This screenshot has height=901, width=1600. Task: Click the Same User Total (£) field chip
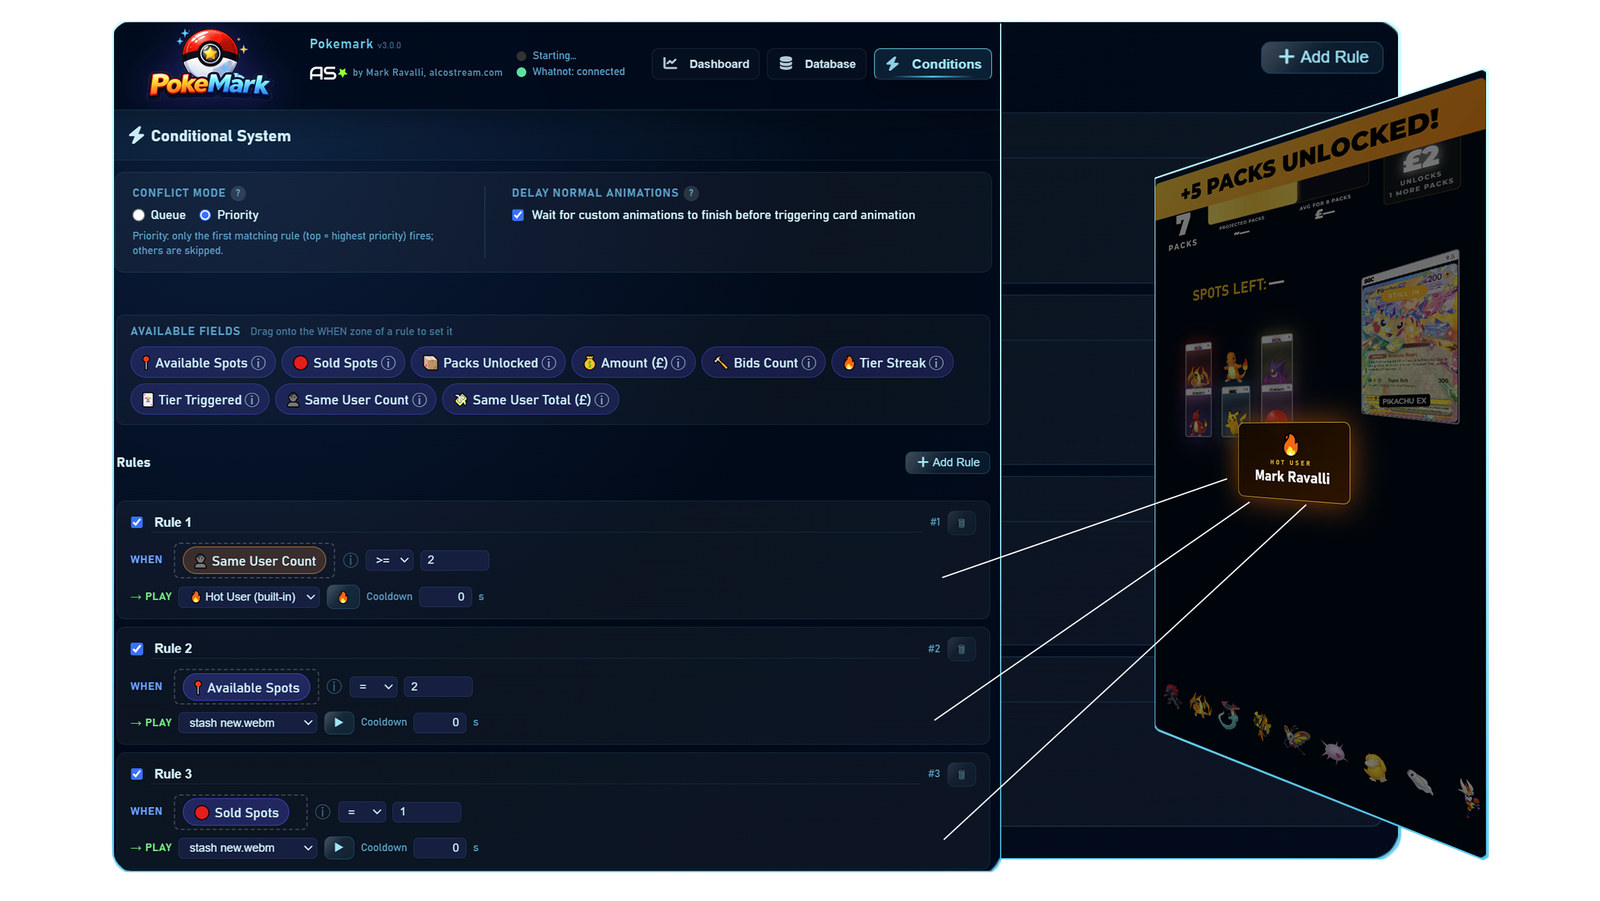[530, 400]
